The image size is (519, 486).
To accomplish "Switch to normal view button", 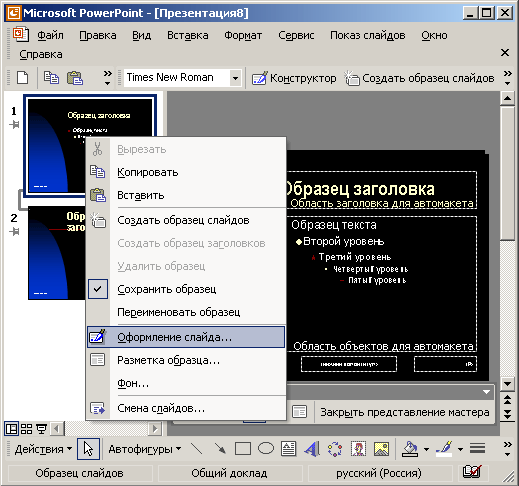I will point(12,429).
